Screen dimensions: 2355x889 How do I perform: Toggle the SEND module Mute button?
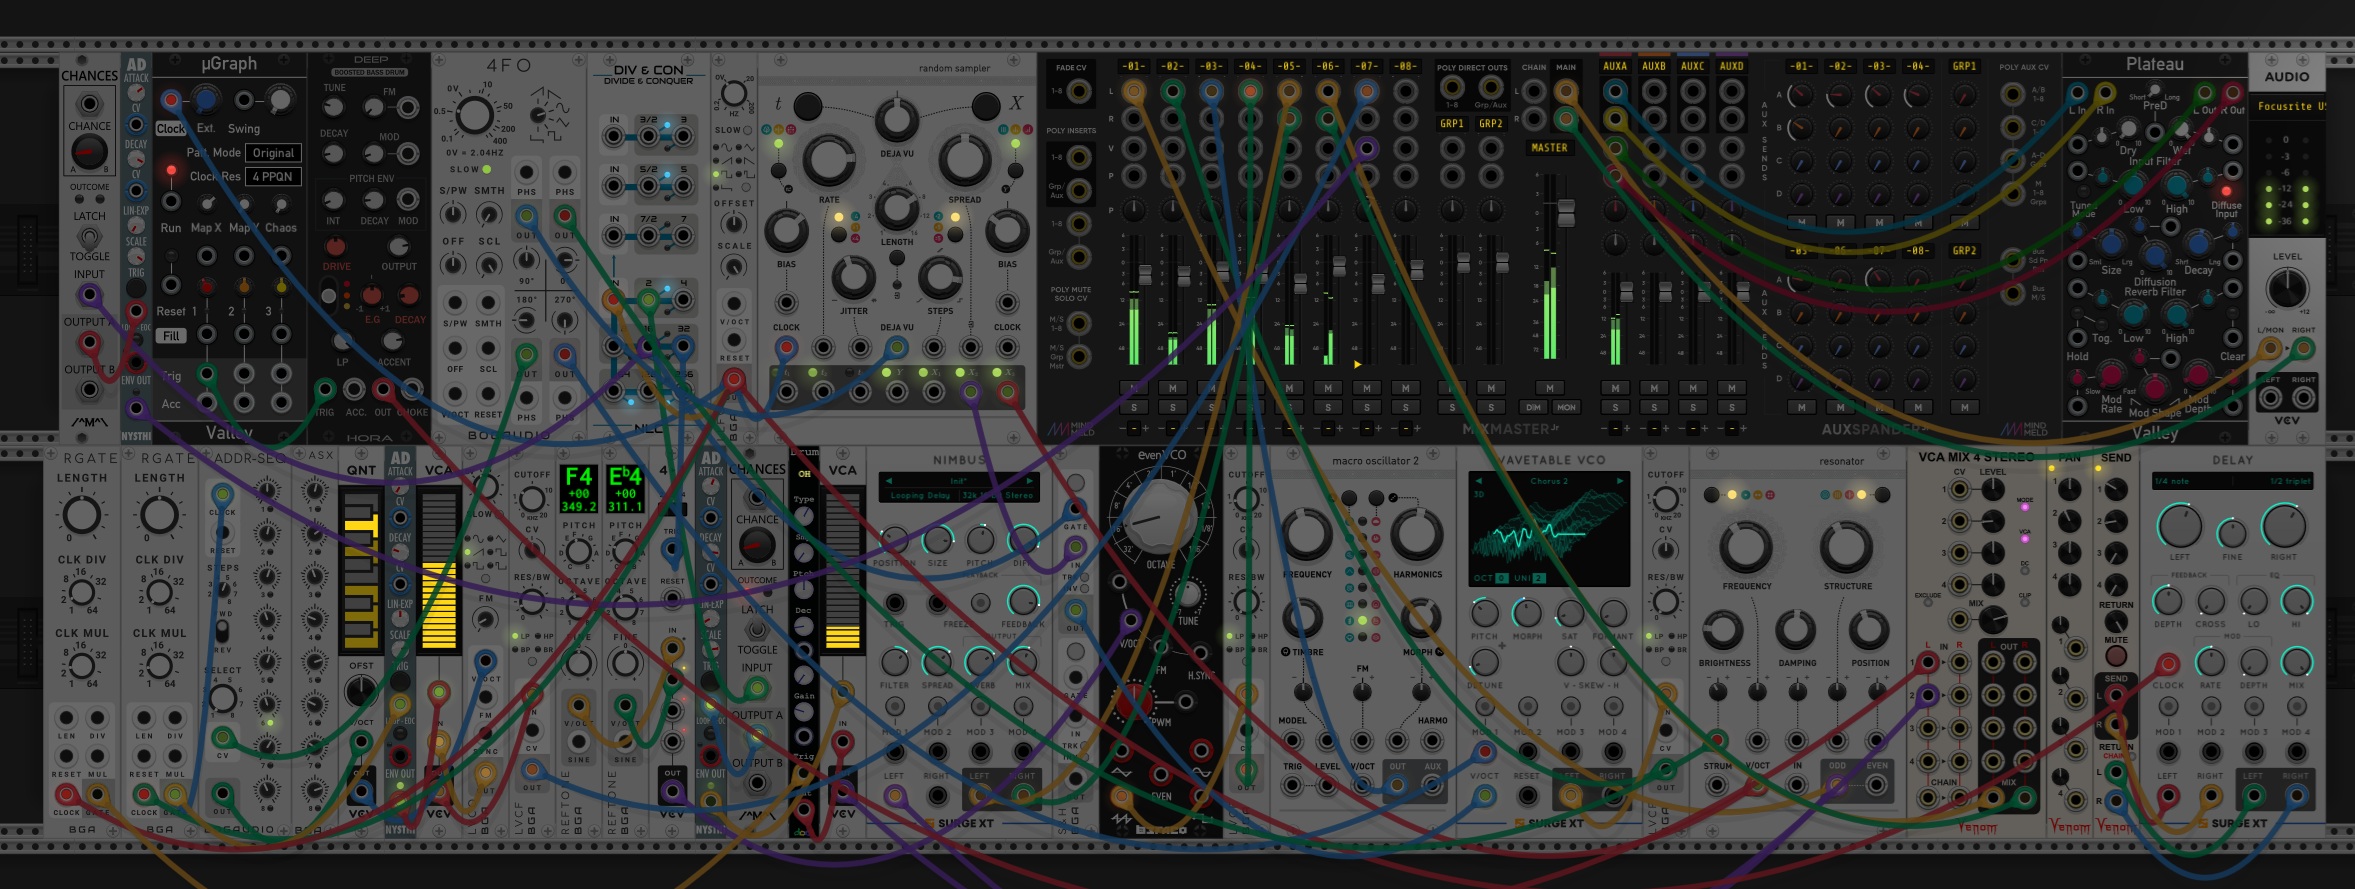2116,656
